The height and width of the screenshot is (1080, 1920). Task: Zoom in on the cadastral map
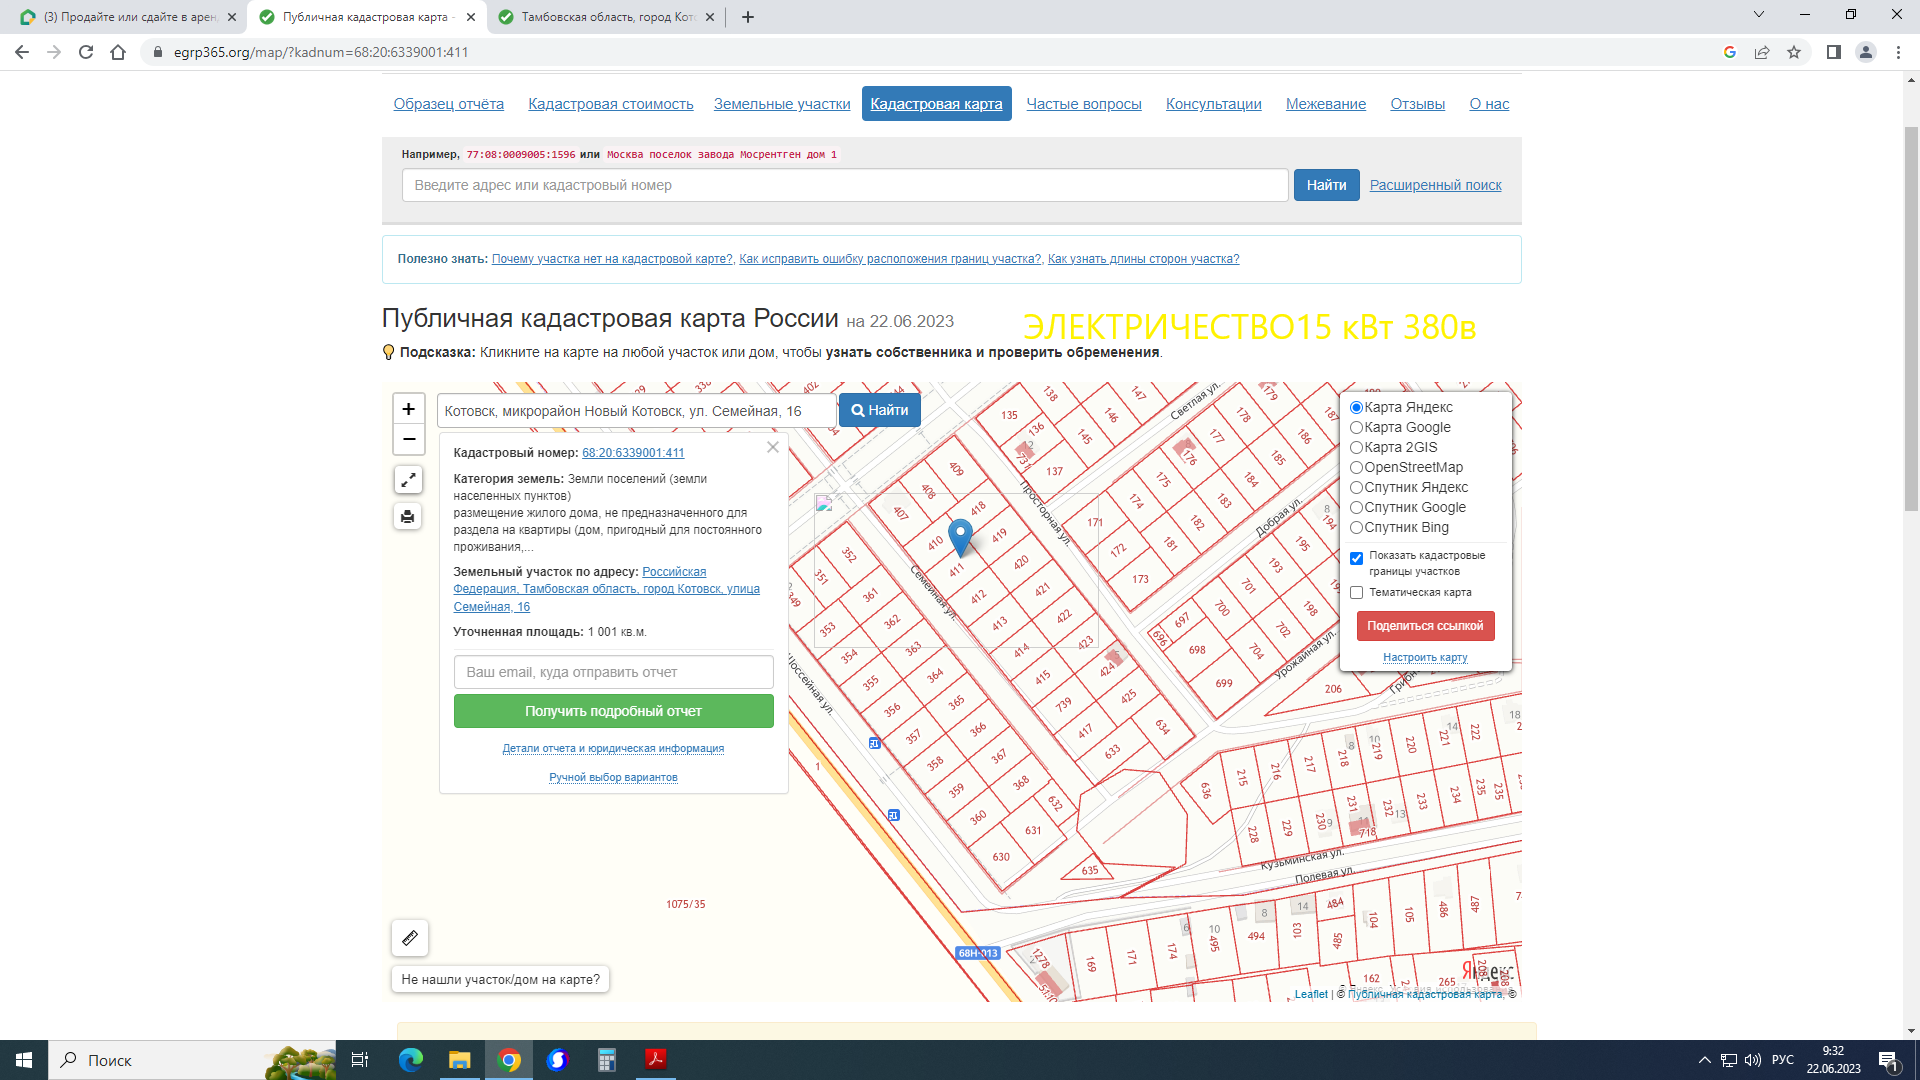408,409
